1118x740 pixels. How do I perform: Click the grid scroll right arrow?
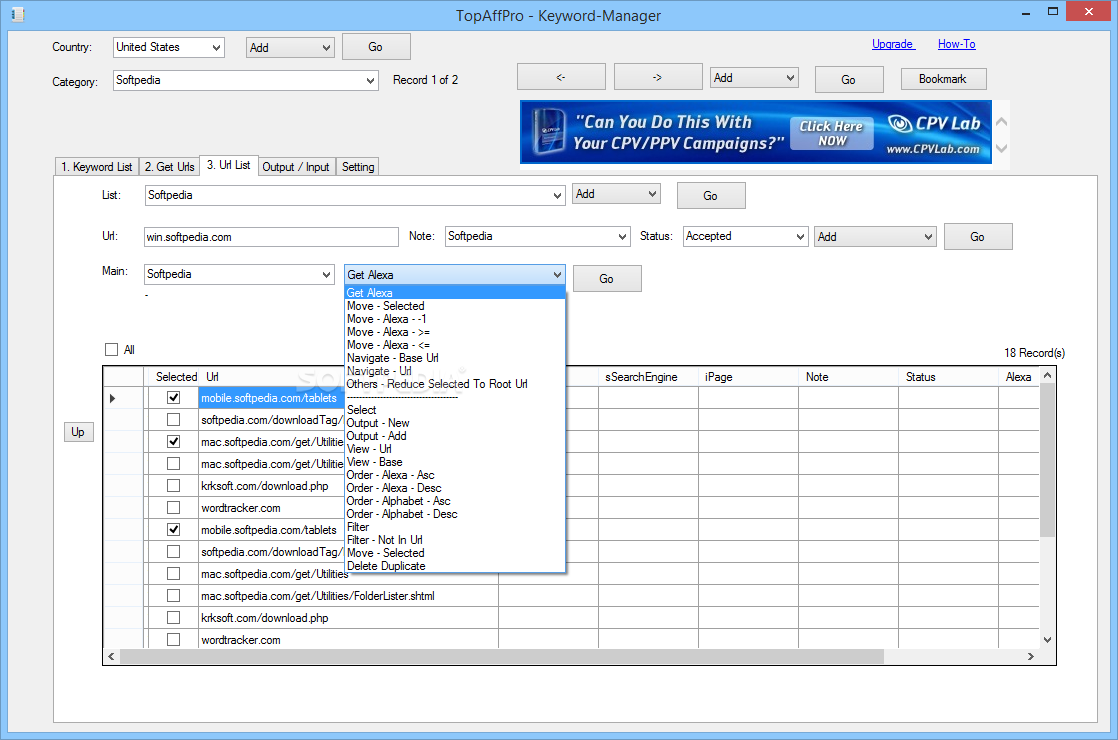(x=1030, y=656)
